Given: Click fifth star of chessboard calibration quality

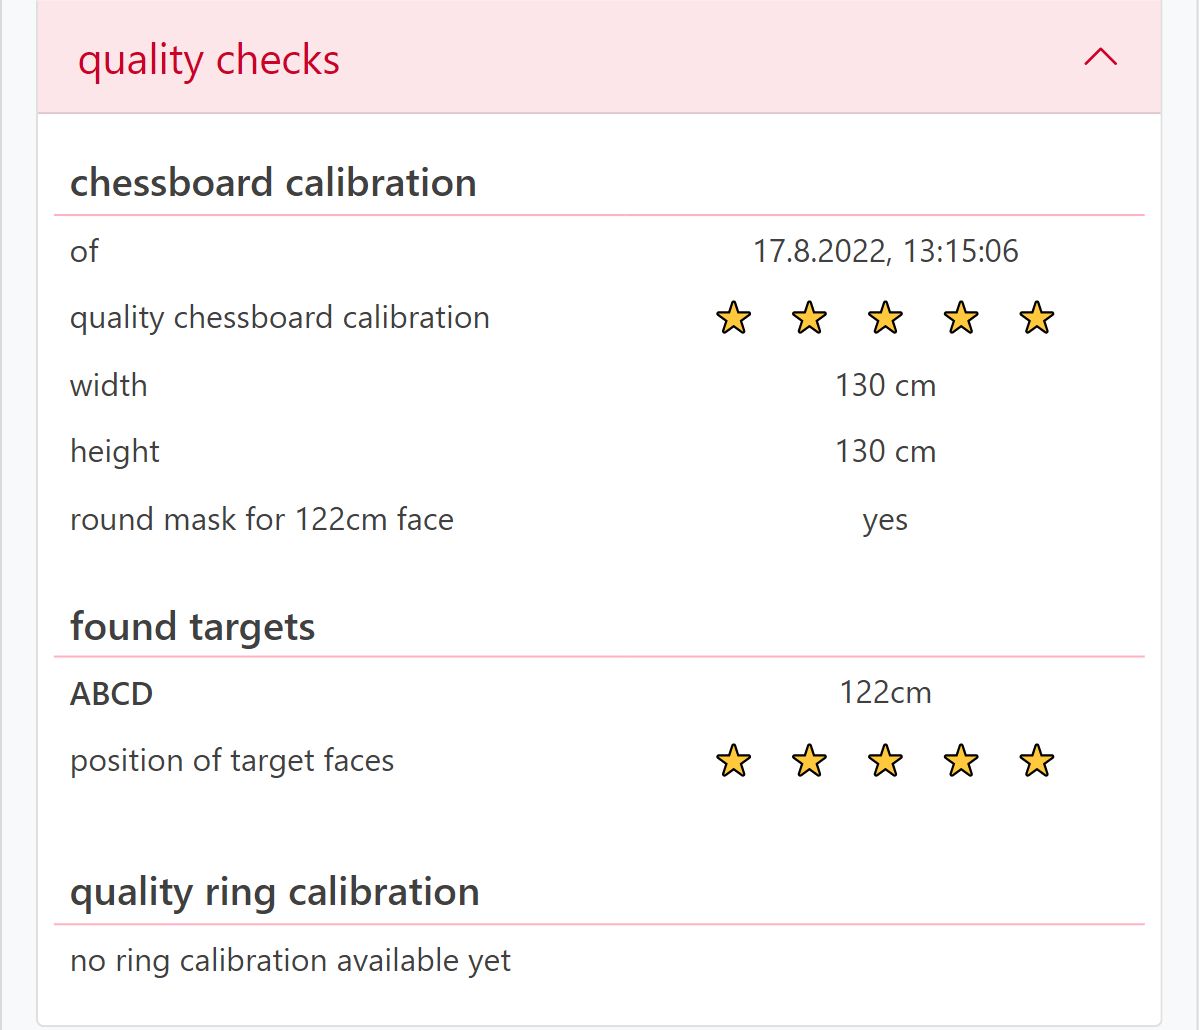Looking at the screenshot, I should (1037, 319).
